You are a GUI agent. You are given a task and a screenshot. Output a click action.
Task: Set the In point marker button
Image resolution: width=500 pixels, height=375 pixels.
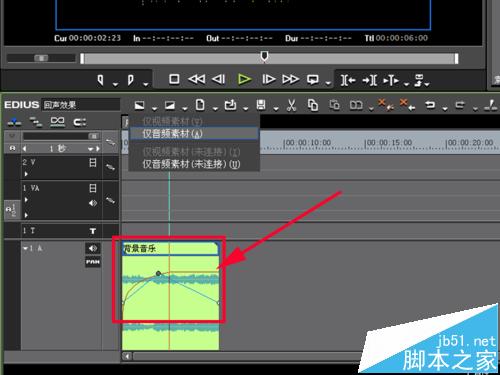100,80
